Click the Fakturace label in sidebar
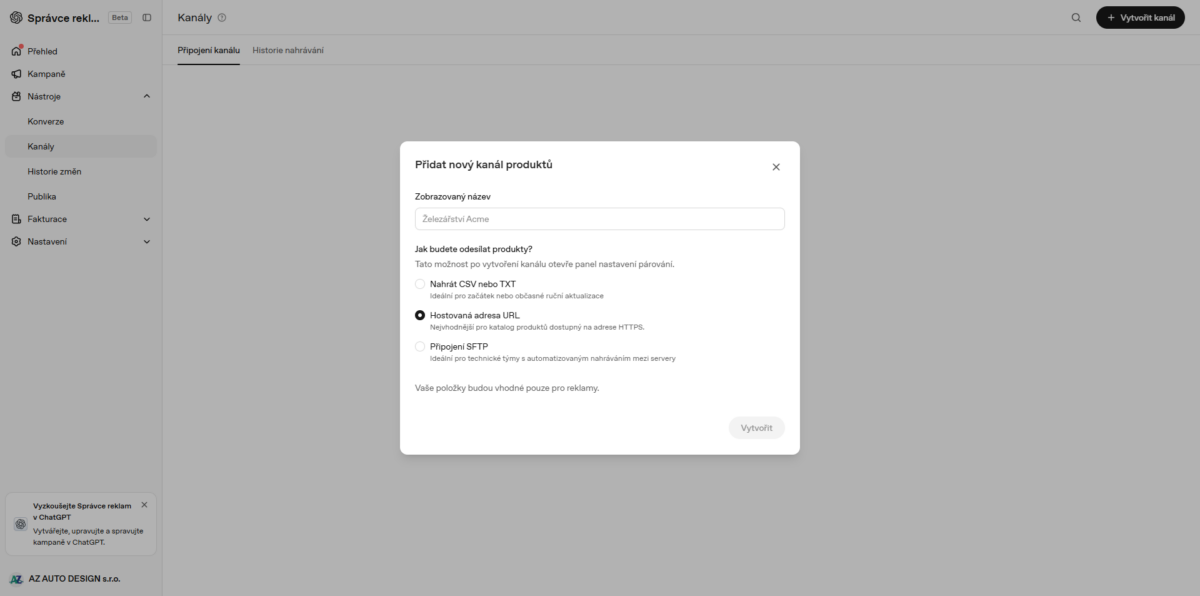Viewport: 1200px width, 596px height. coord(47,219)
